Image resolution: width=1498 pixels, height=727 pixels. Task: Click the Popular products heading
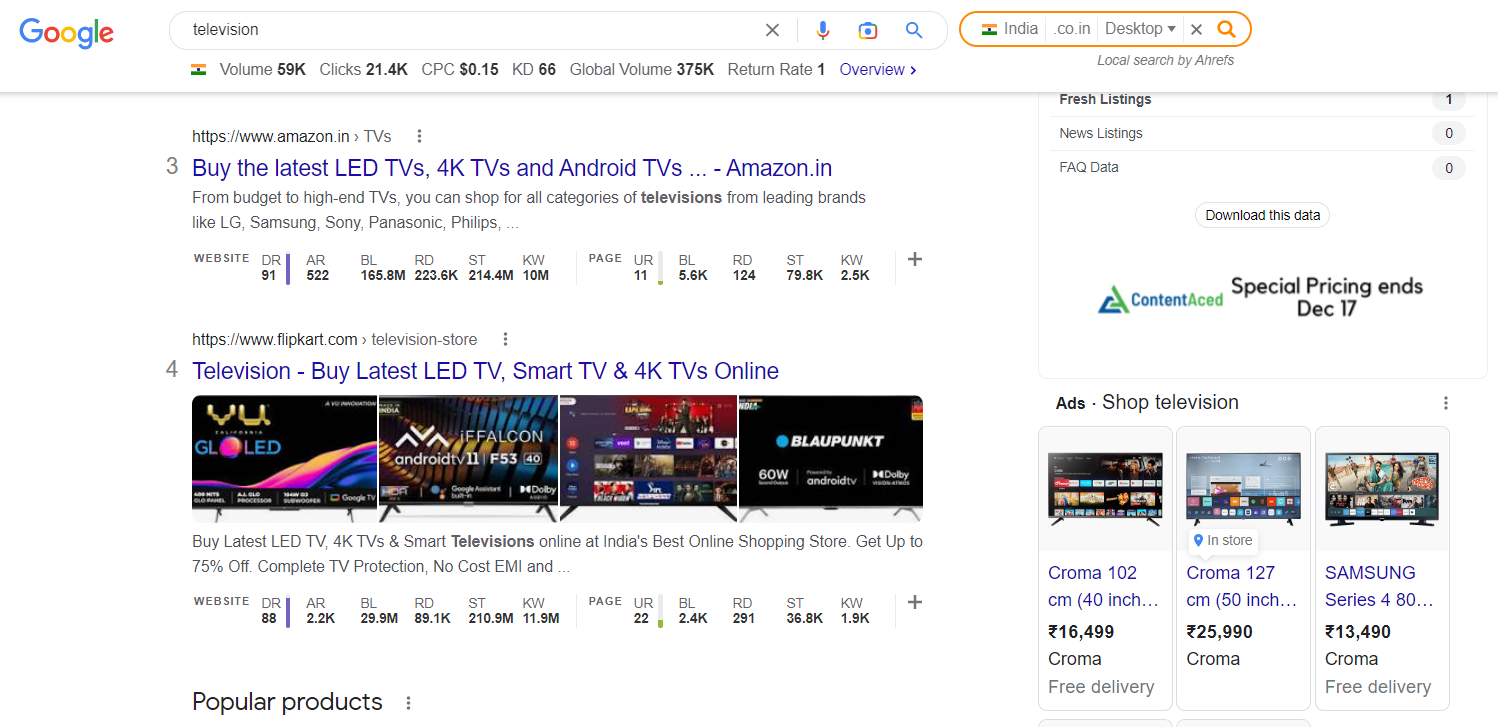[x=287, y=702]
